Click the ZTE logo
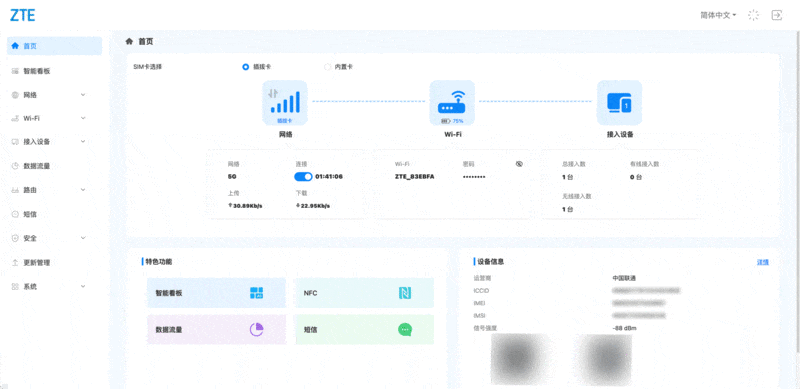The height and width of the screenshot is (389, 800). click(x=22, y=15)
